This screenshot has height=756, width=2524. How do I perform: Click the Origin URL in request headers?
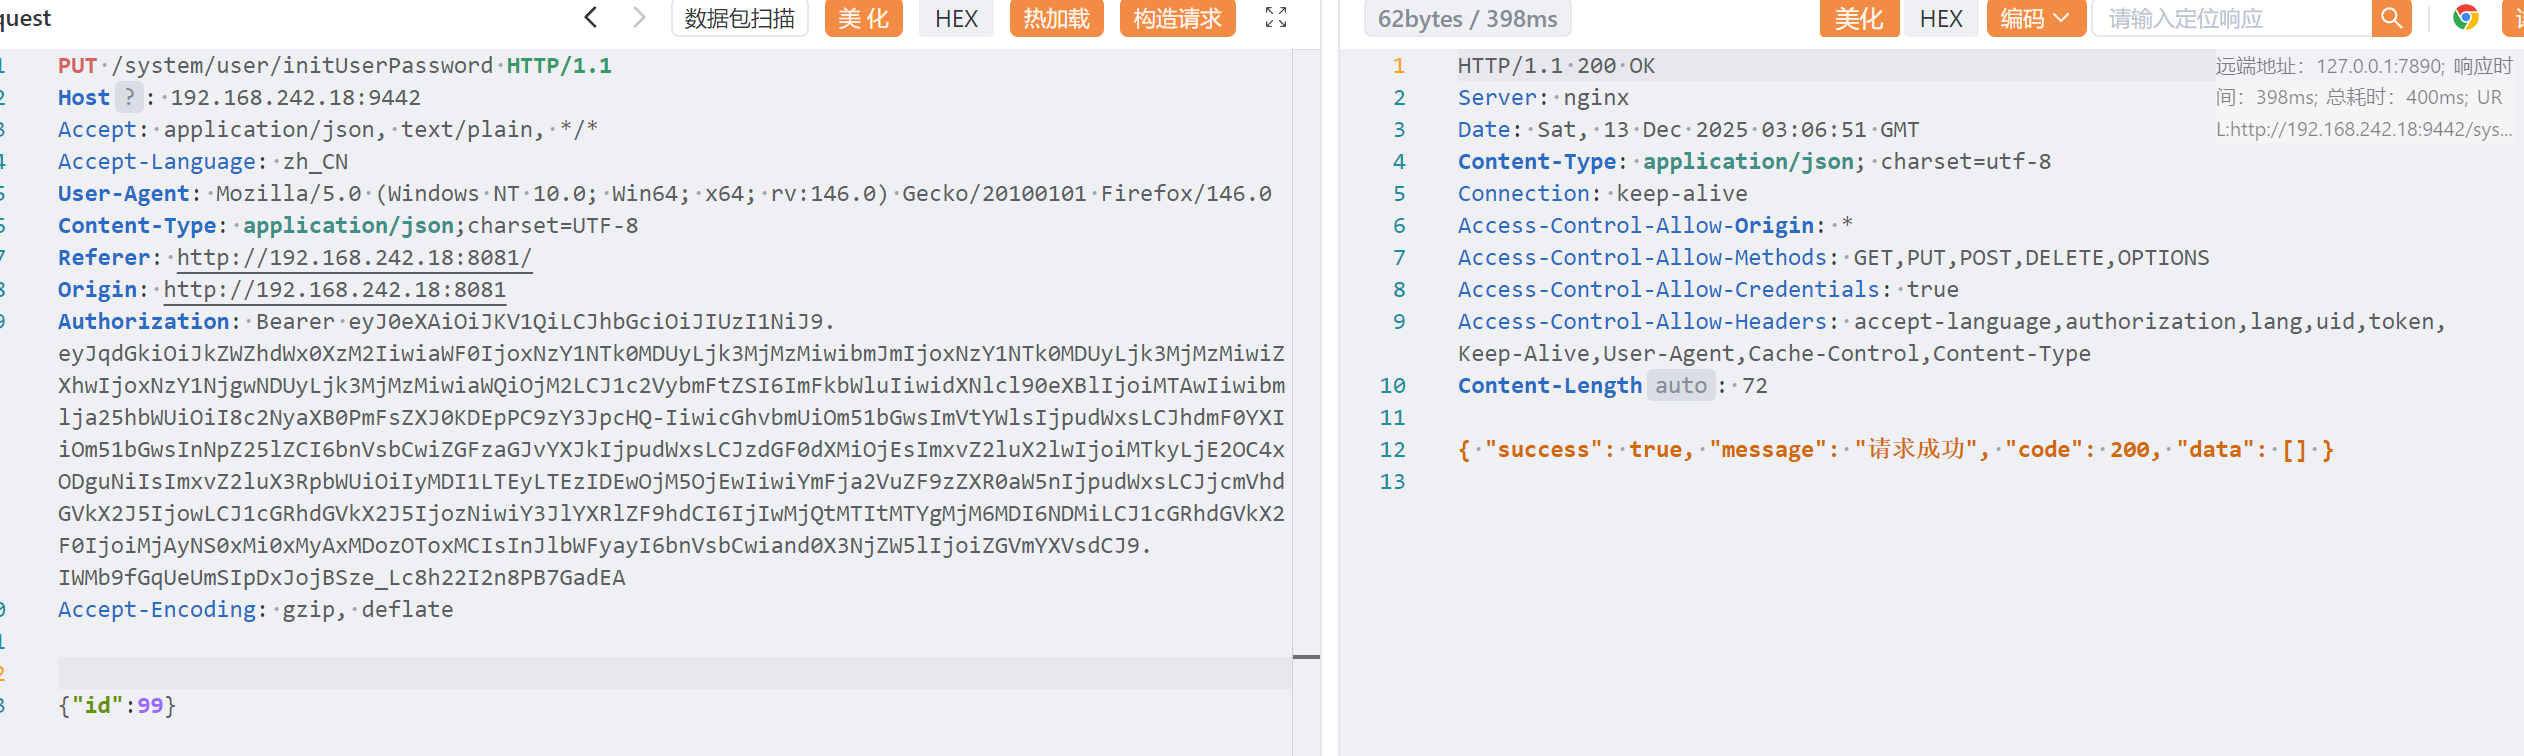[x=334, y=290]
